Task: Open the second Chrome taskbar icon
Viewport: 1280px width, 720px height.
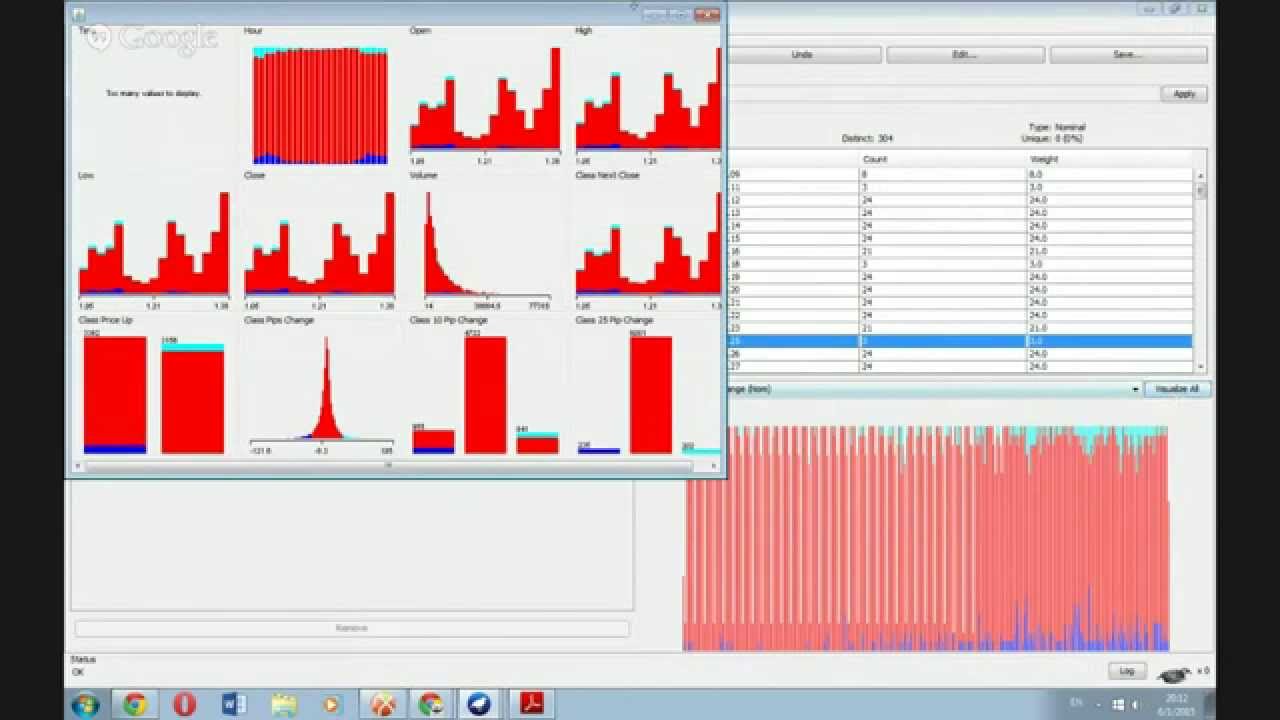Action: click(x=430, y=704)
